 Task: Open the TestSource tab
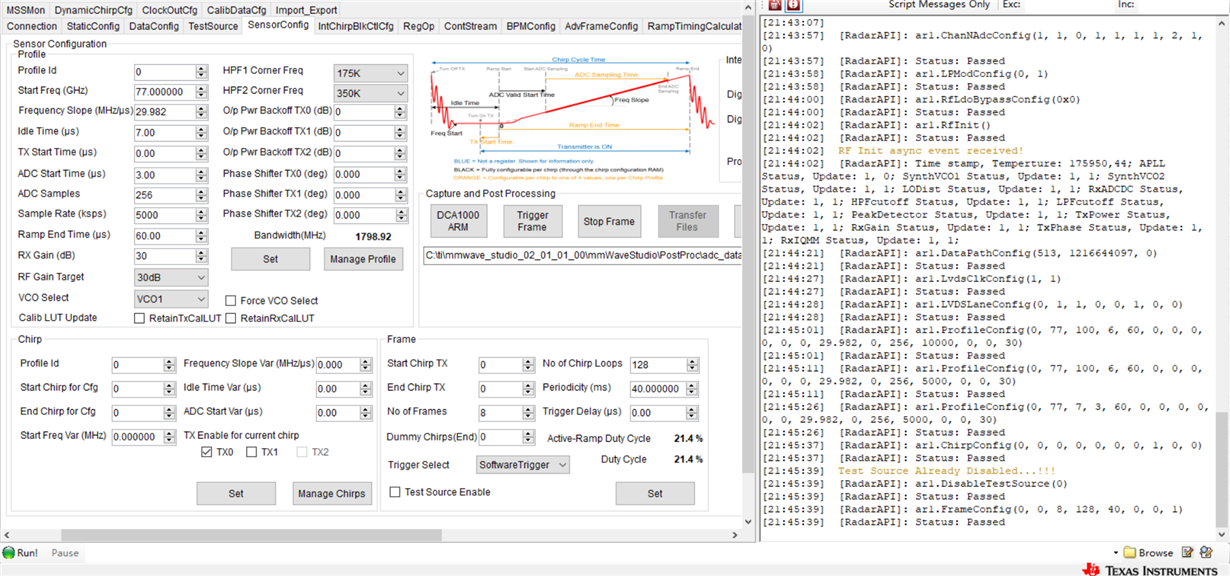(213, 26)
